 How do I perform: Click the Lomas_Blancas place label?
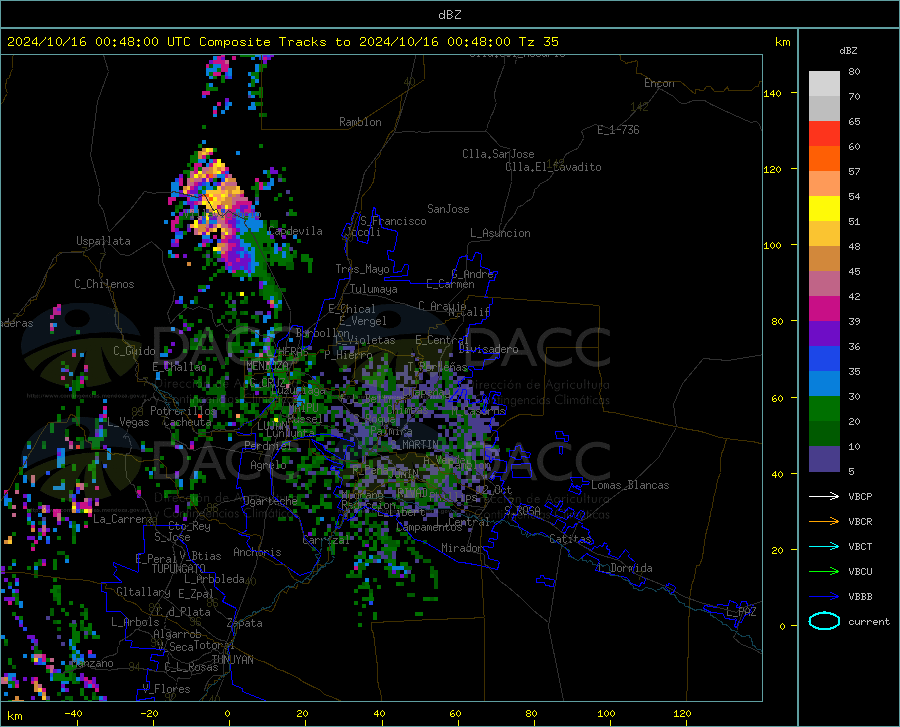pyautogui.click(x=630, y=485)
